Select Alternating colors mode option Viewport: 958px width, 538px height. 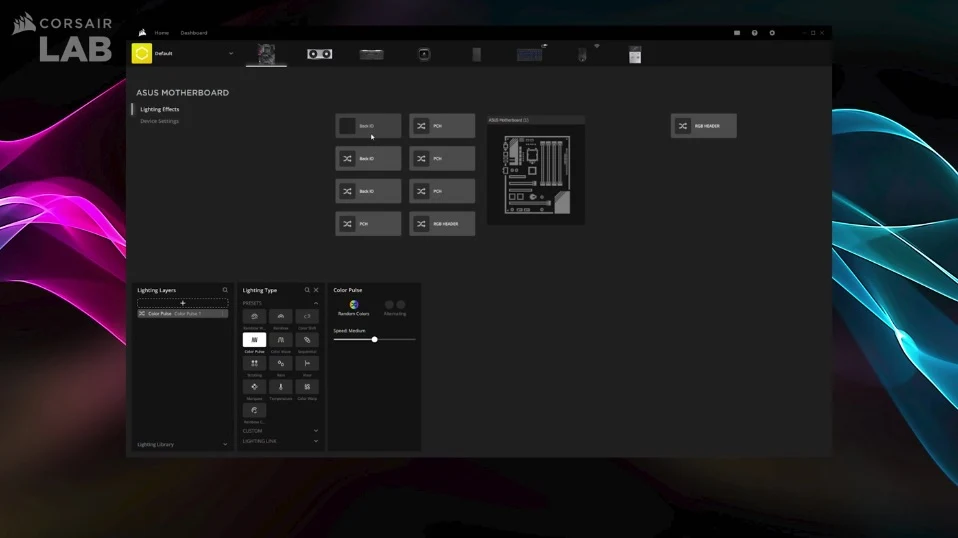click(x=395, y=308)
